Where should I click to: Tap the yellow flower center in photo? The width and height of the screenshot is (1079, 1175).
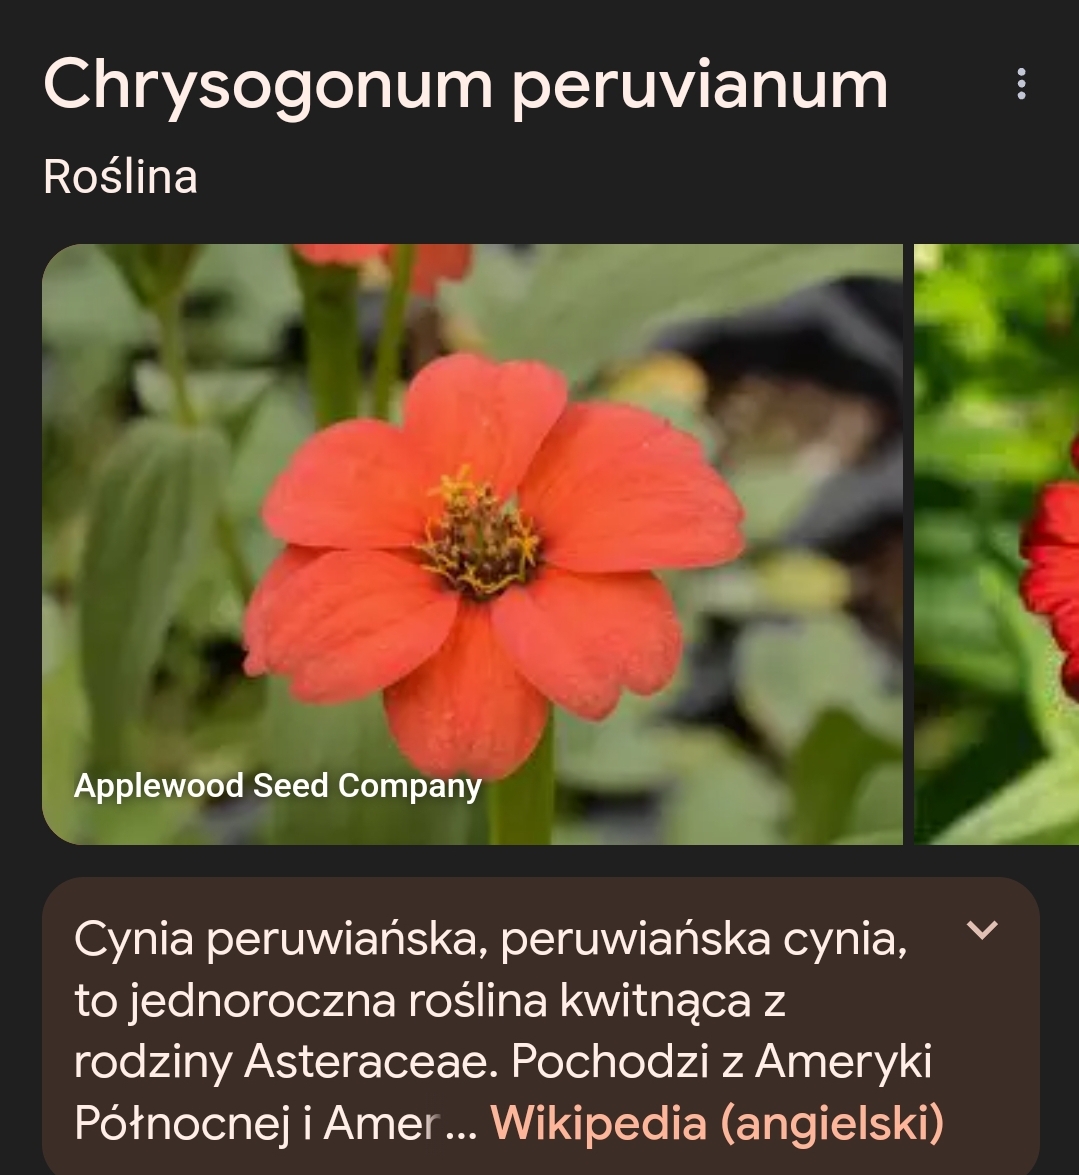[478, 534]
